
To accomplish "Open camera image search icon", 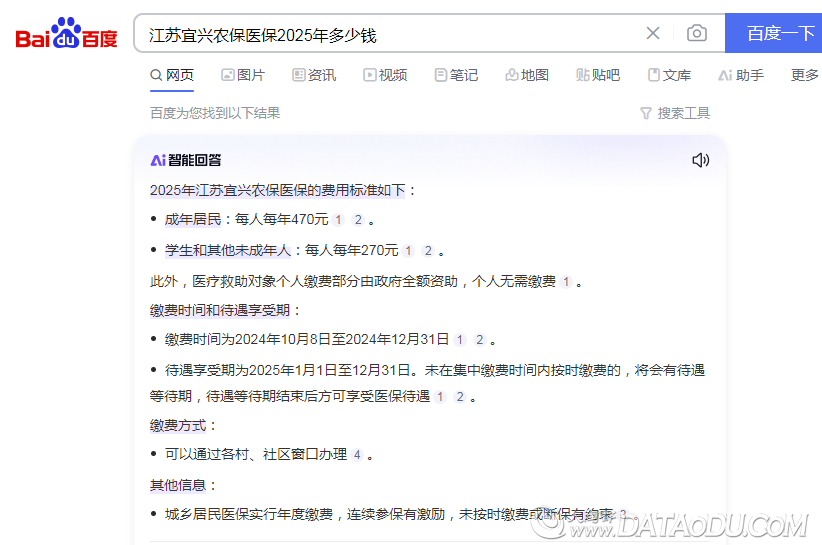I will coord(697,33).
